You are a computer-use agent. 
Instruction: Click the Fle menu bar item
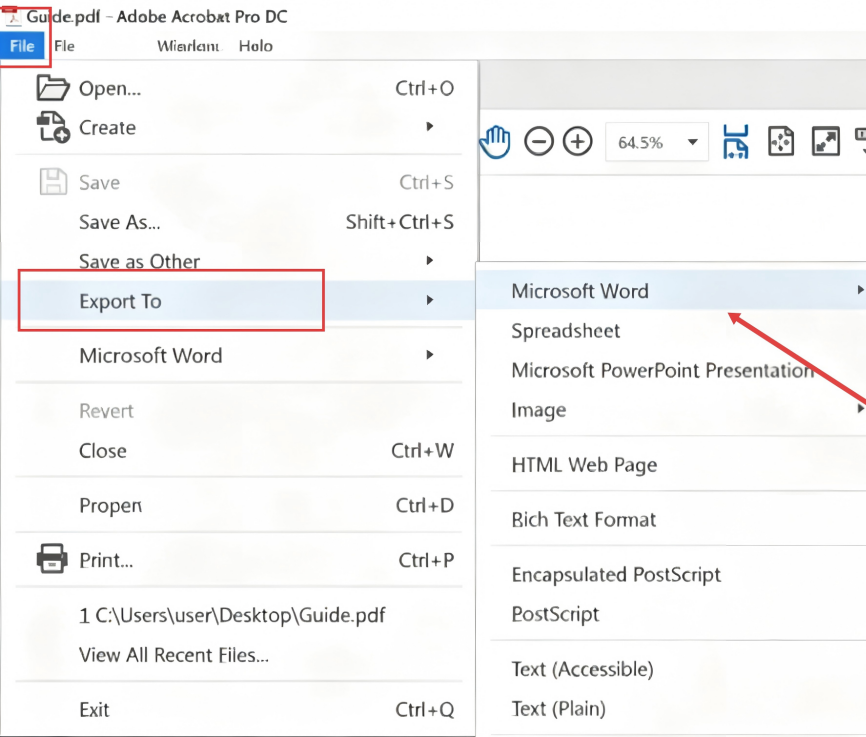pos(65,46)
